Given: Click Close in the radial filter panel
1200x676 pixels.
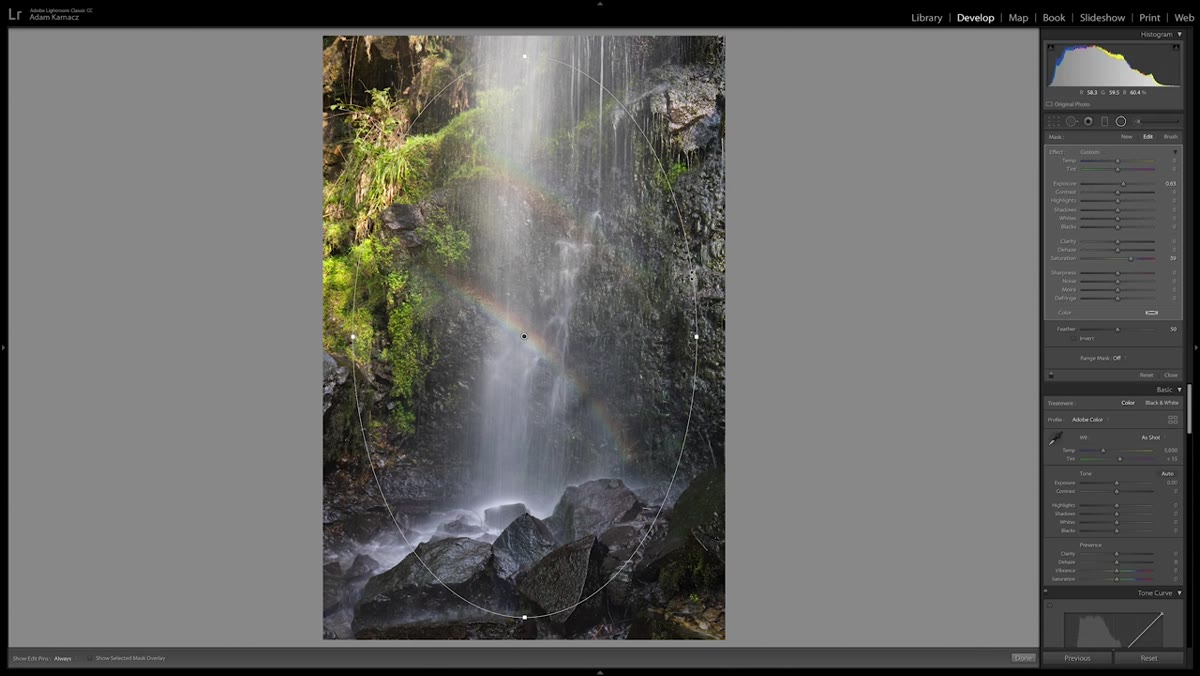Looking at the screenshot, I should pyautogui.click(x=1171, y=375).
